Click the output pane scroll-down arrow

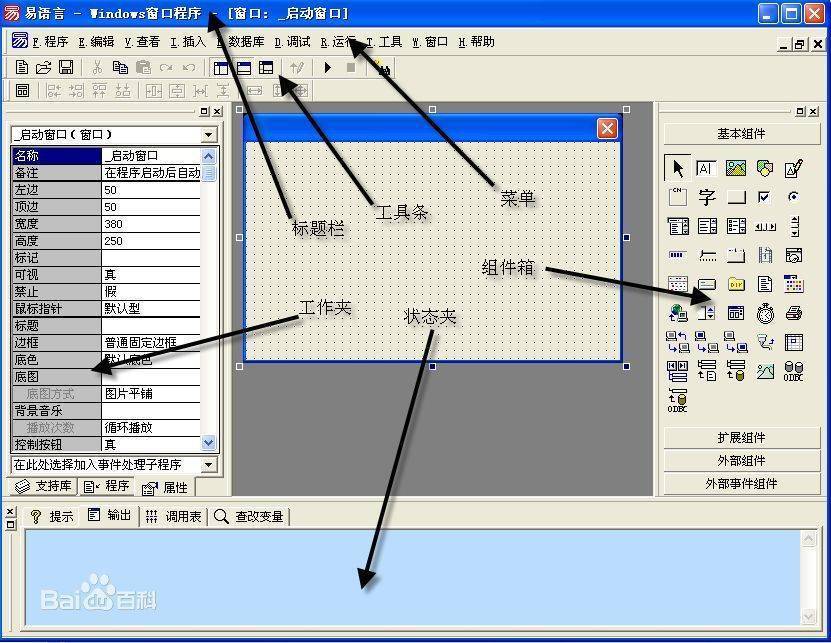809,616
